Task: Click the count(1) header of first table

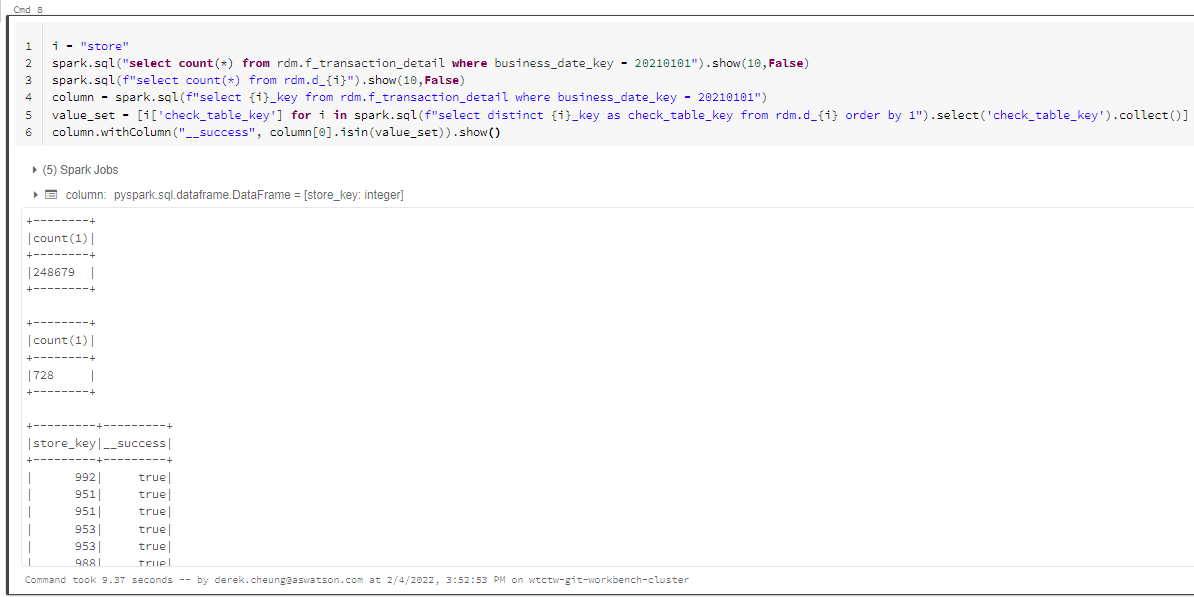Action: pyautogui.click(x=62, y=237)
